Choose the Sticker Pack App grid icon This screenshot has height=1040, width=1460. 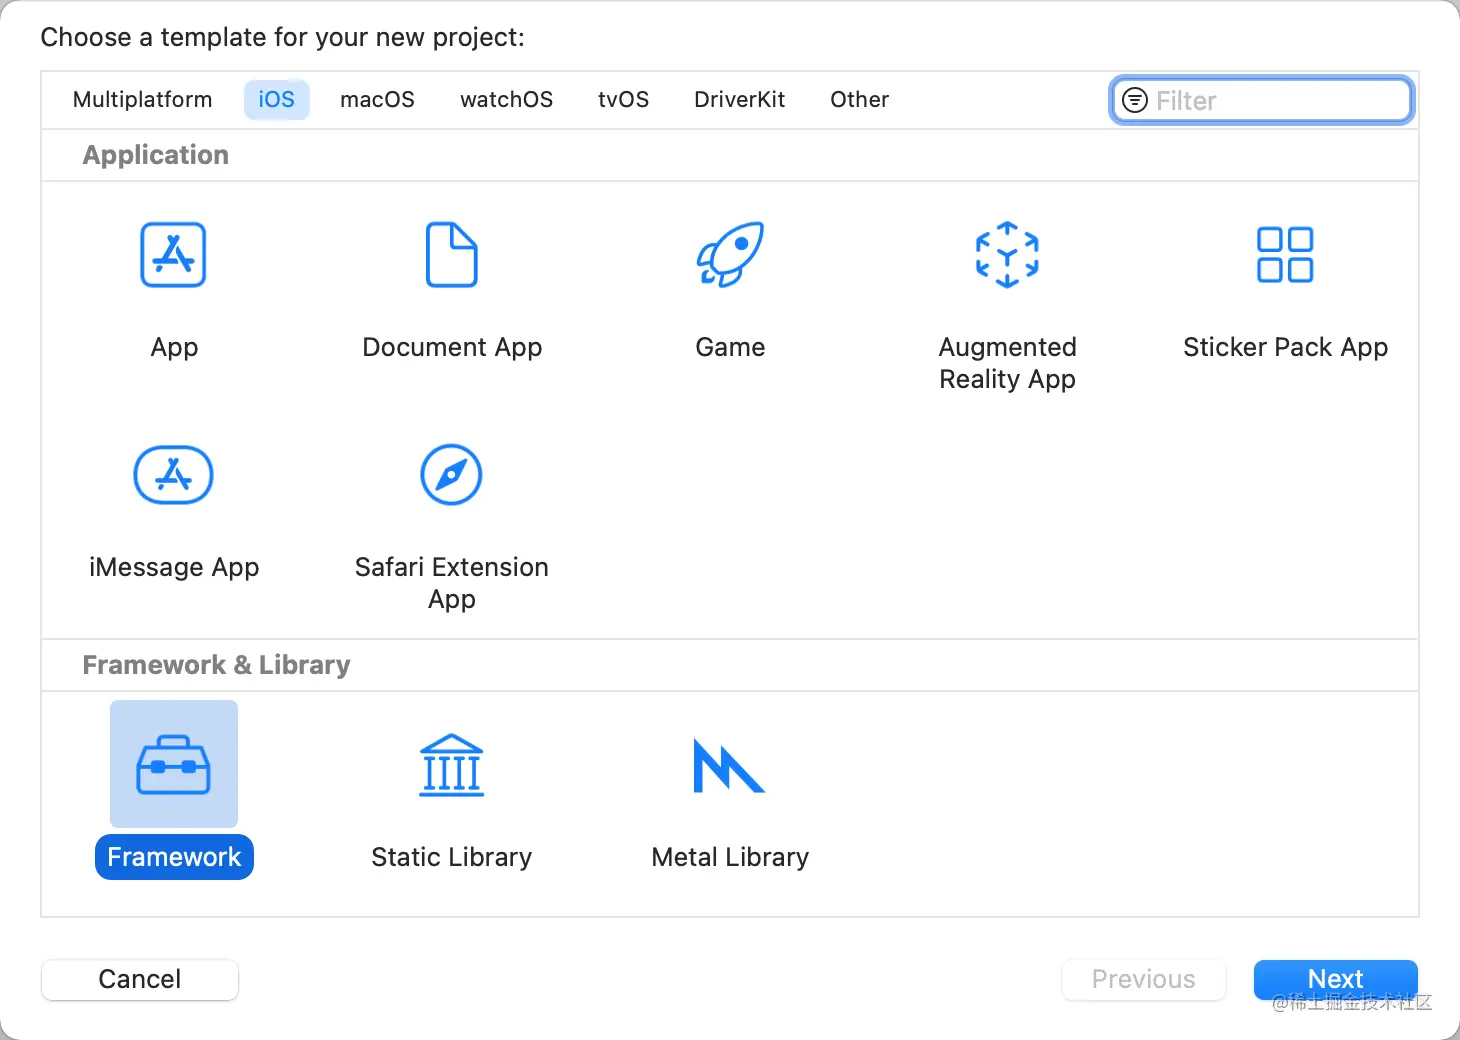(x=1285, y=254)
